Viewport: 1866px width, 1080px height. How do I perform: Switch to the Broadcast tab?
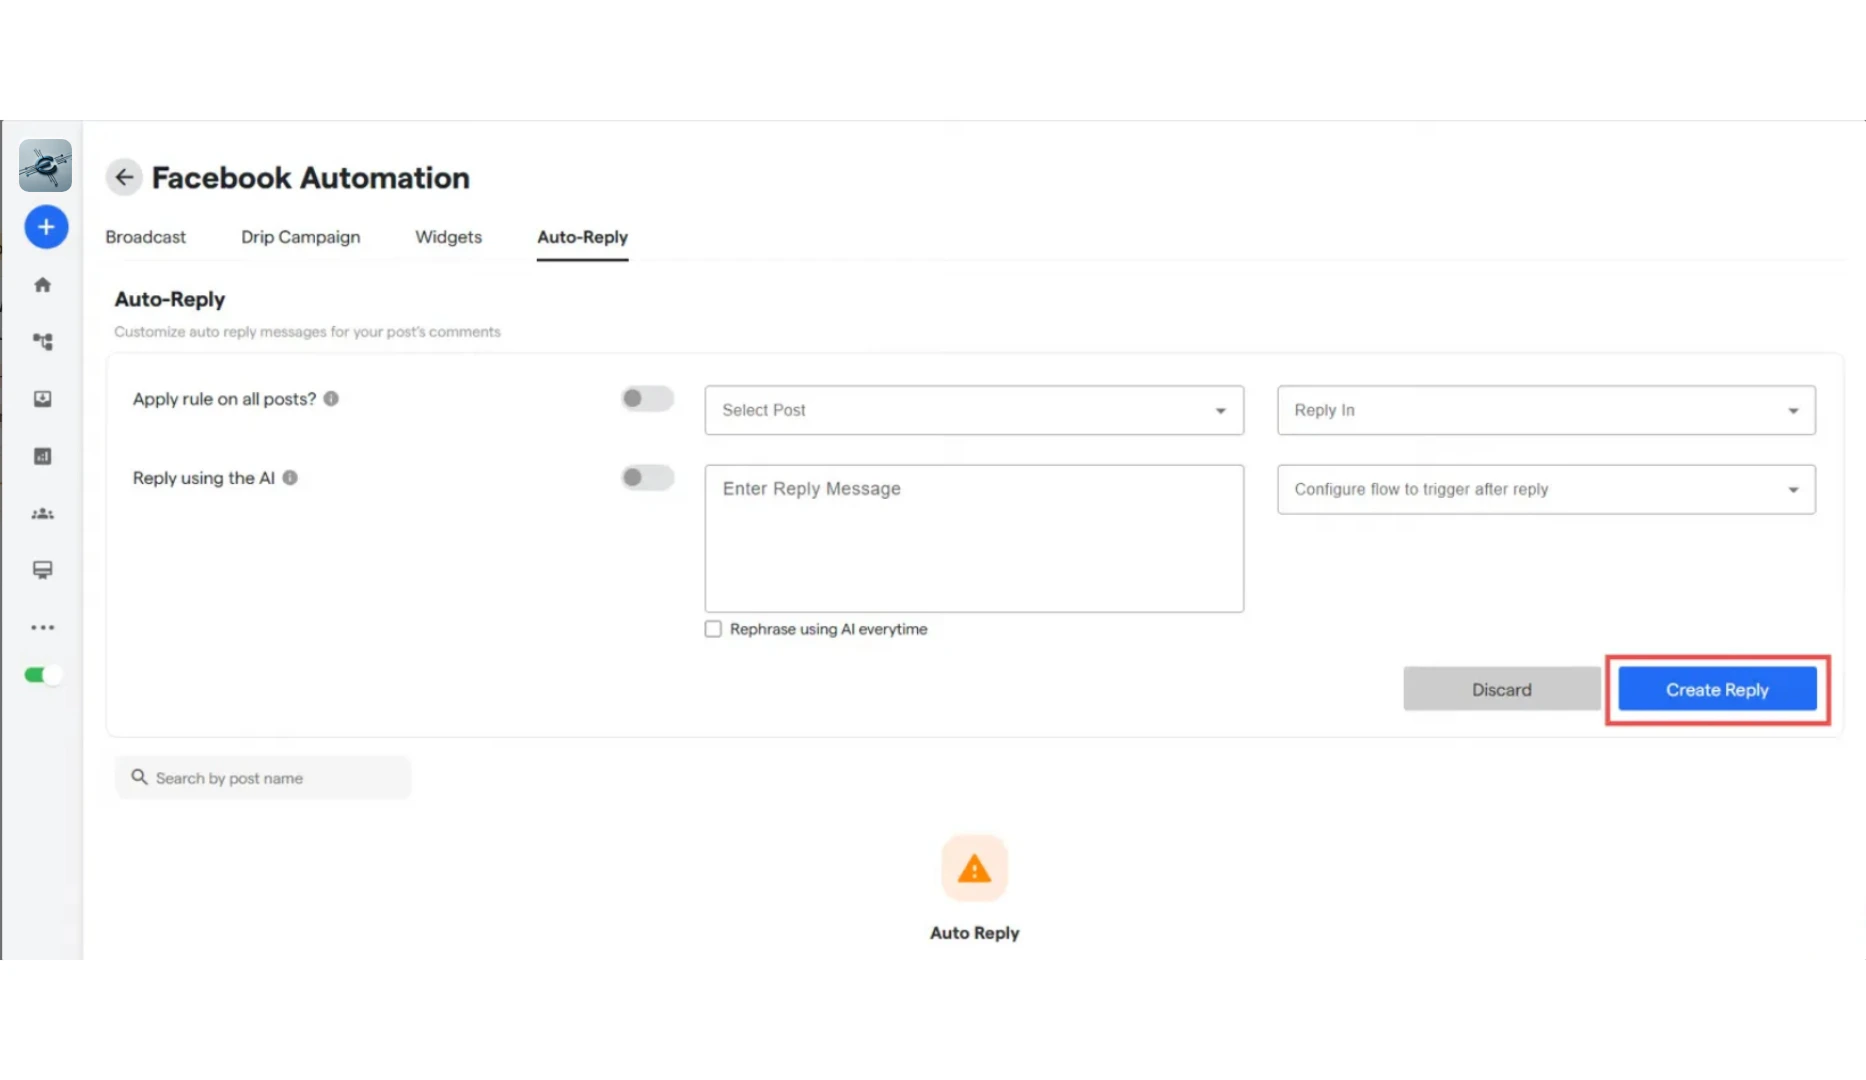145,237
